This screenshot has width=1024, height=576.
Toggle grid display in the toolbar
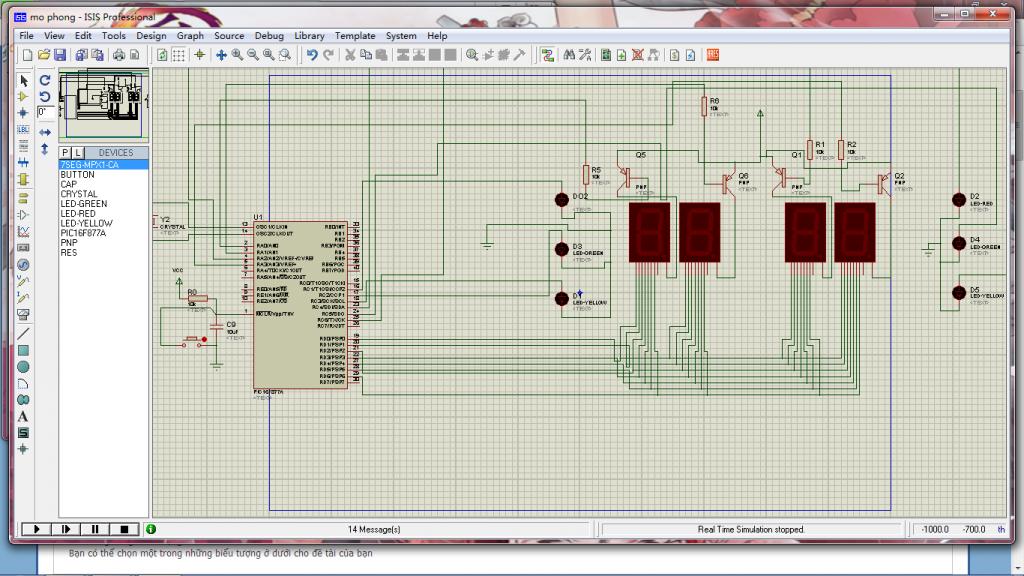coord(179,55)
